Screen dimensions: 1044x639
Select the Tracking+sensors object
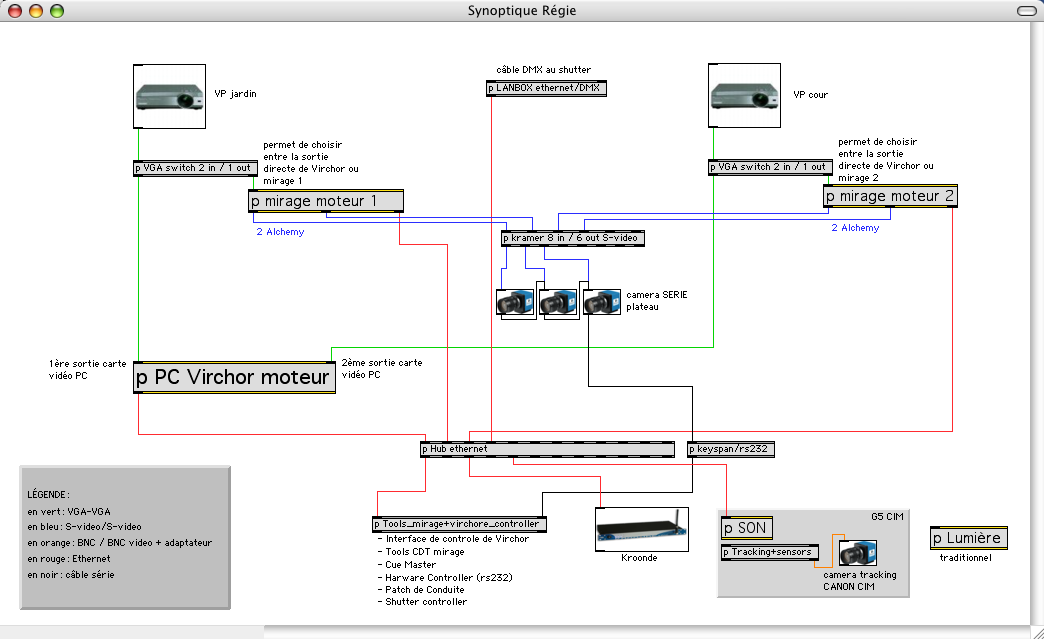[770, 552]
